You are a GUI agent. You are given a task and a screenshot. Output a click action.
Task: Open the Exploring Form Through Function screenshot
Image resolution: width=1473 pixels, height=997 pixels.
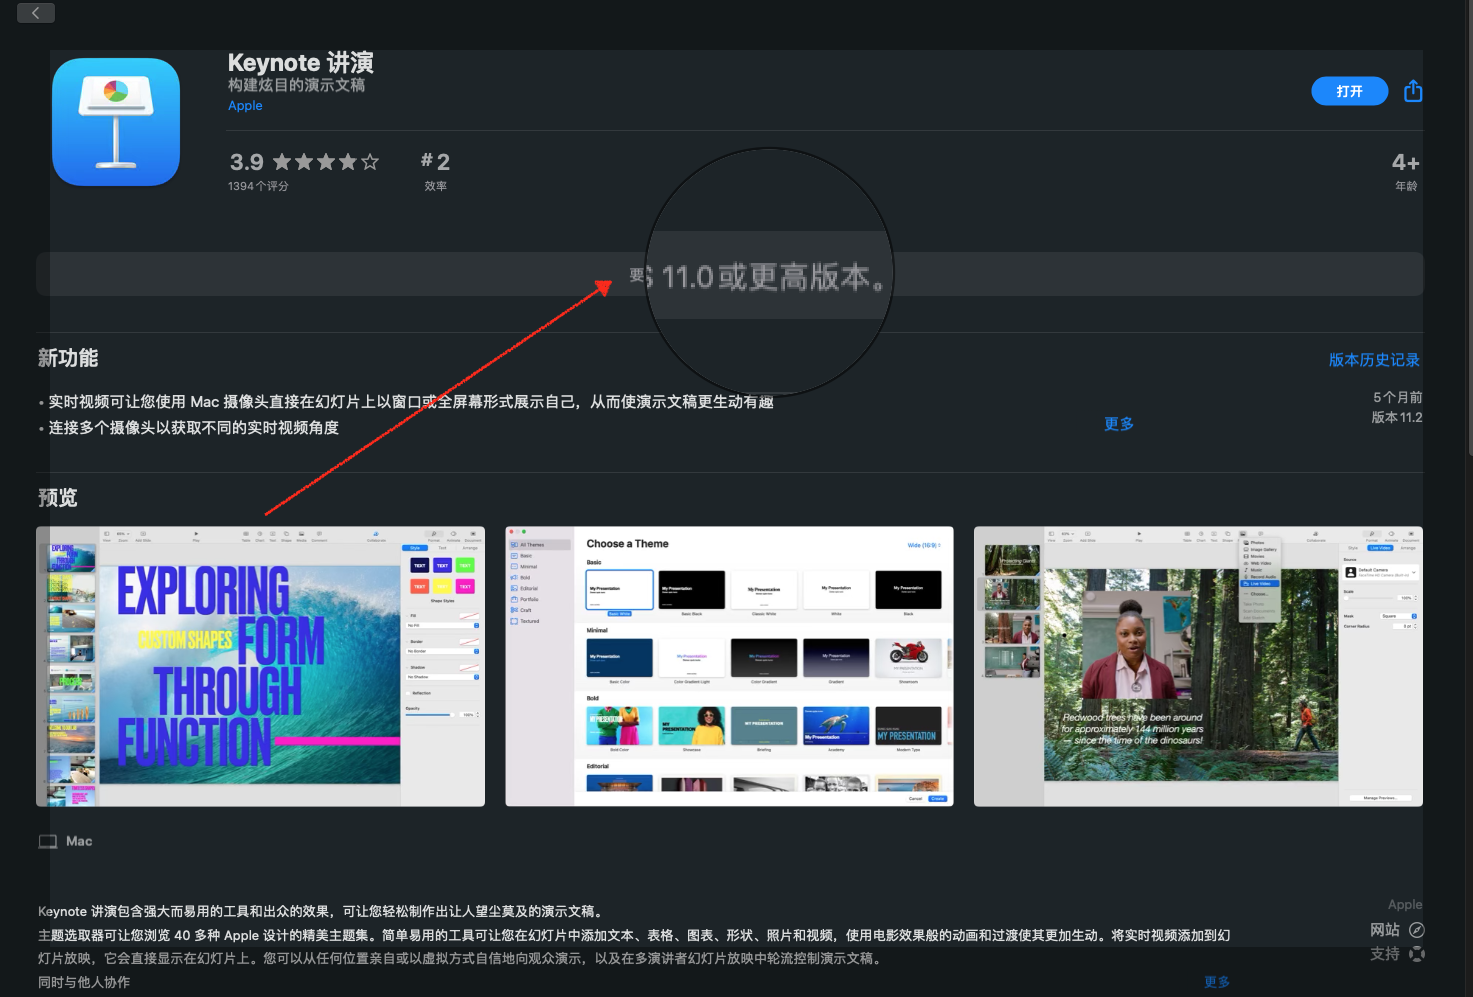pyautogui.click(x=260, y=666)
